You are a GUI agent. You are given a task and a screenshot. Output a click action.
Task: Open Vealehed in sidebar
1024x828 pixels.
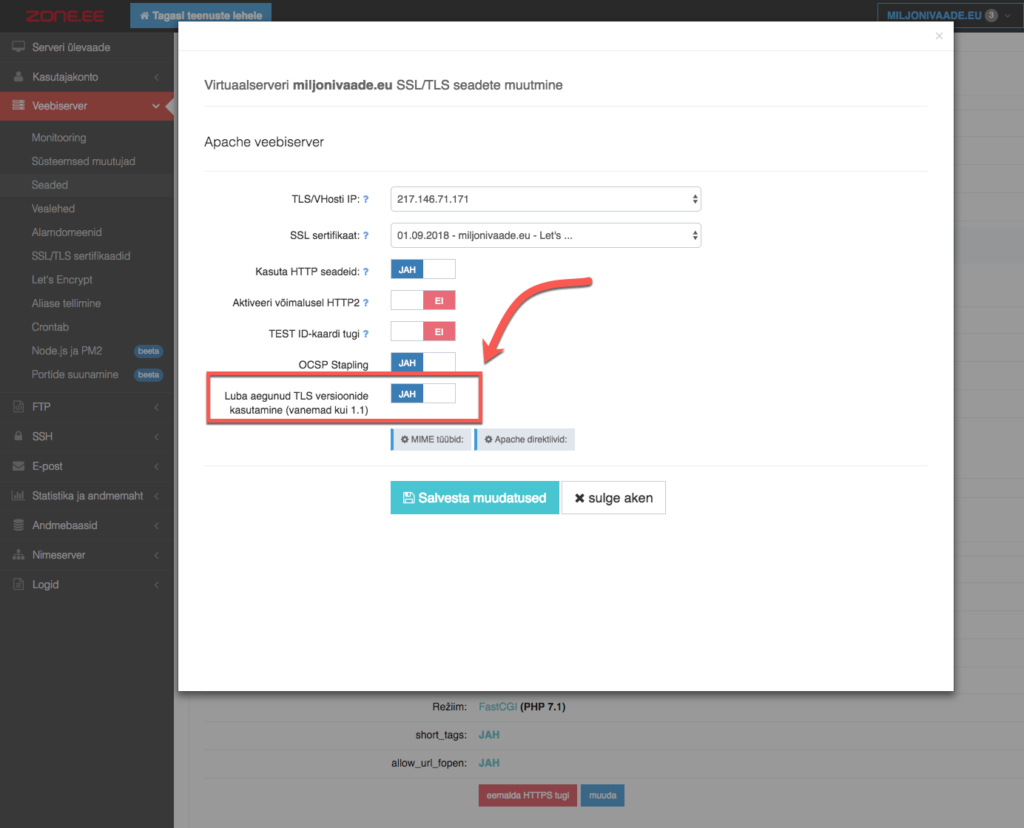pos(53,208)
